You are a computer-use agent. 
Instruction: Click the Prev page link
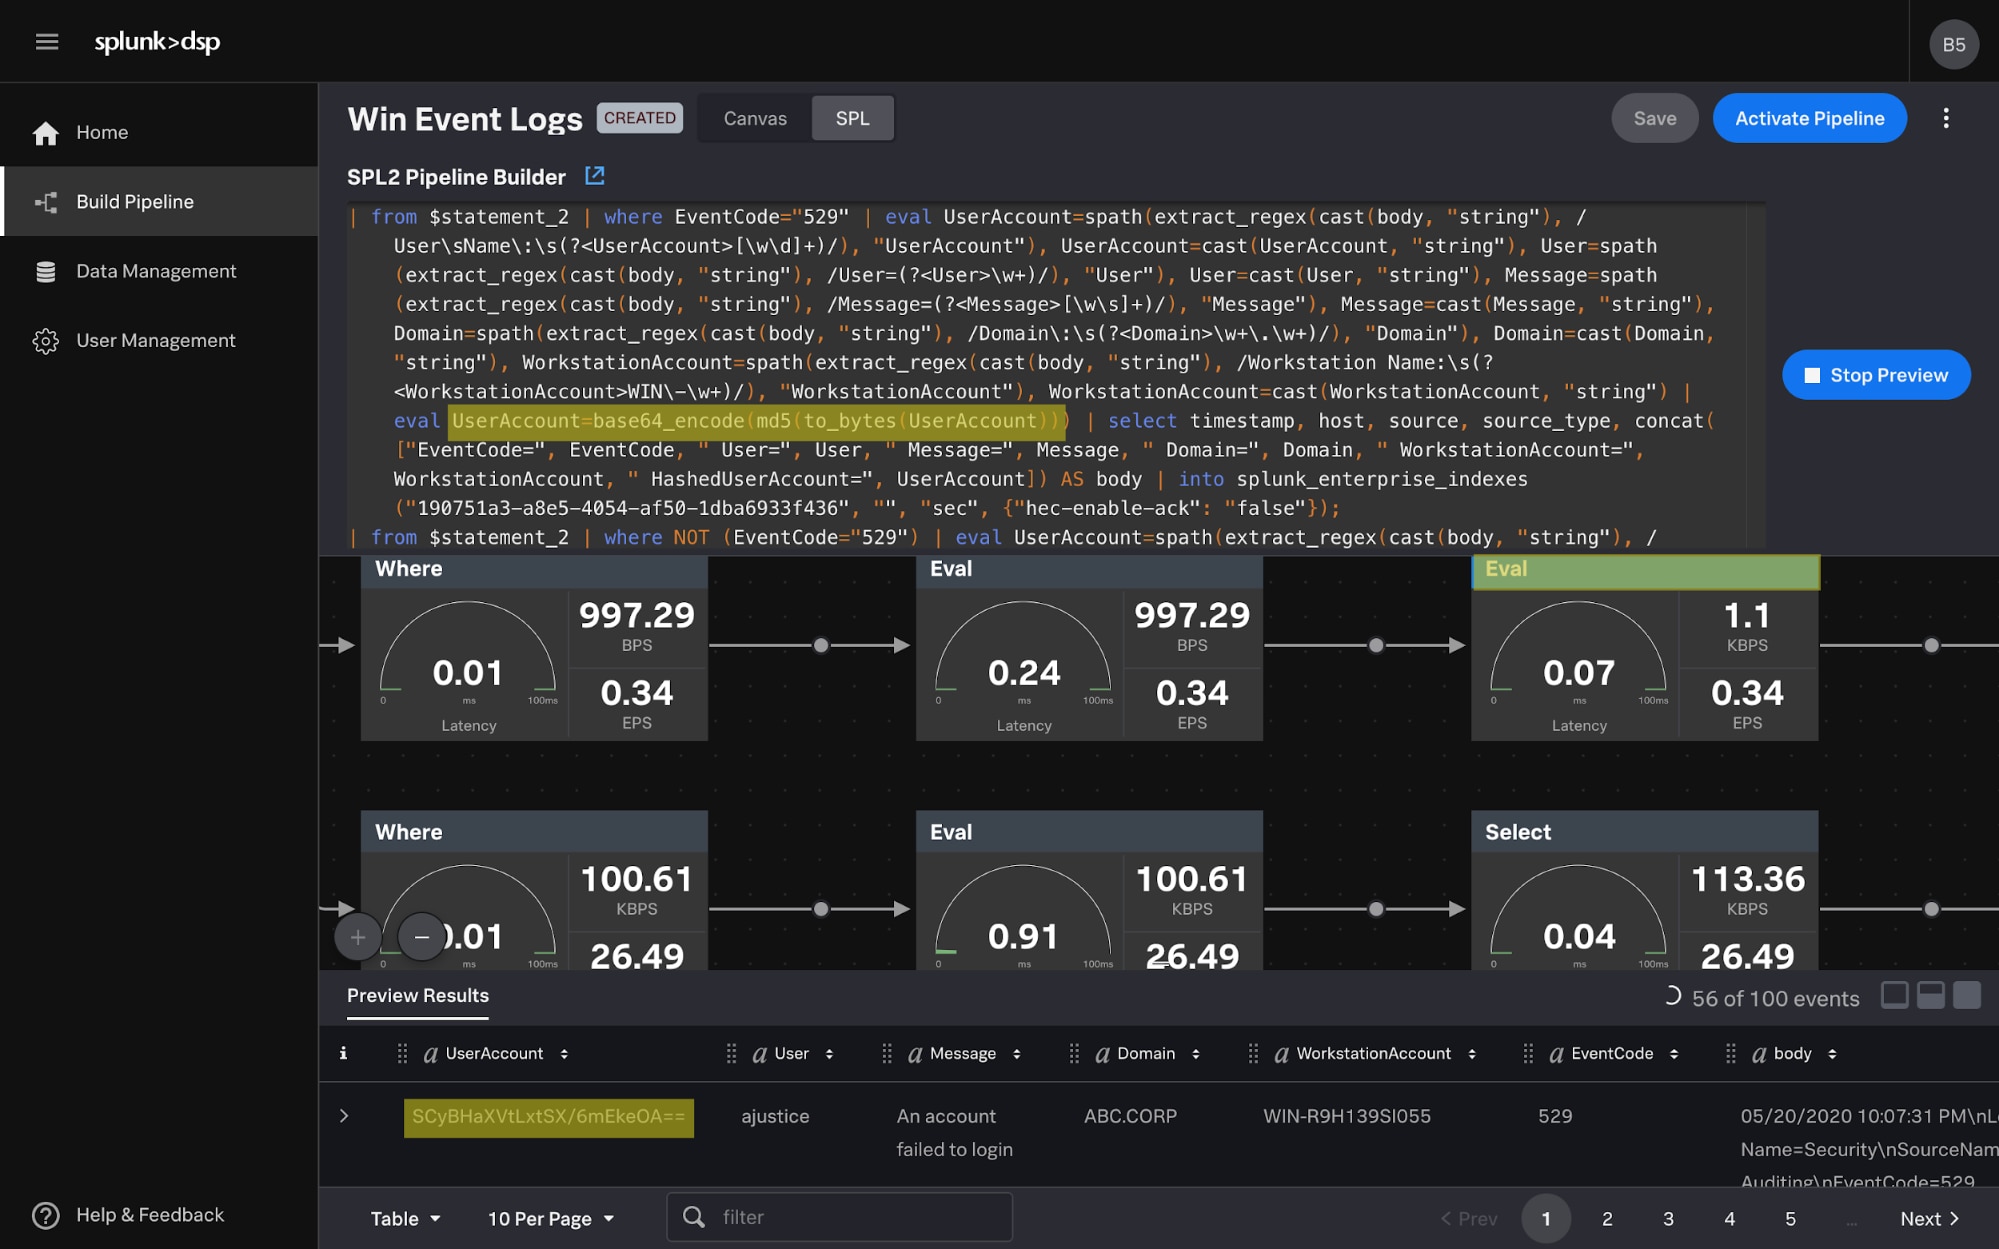(x=1469, y=1218)
